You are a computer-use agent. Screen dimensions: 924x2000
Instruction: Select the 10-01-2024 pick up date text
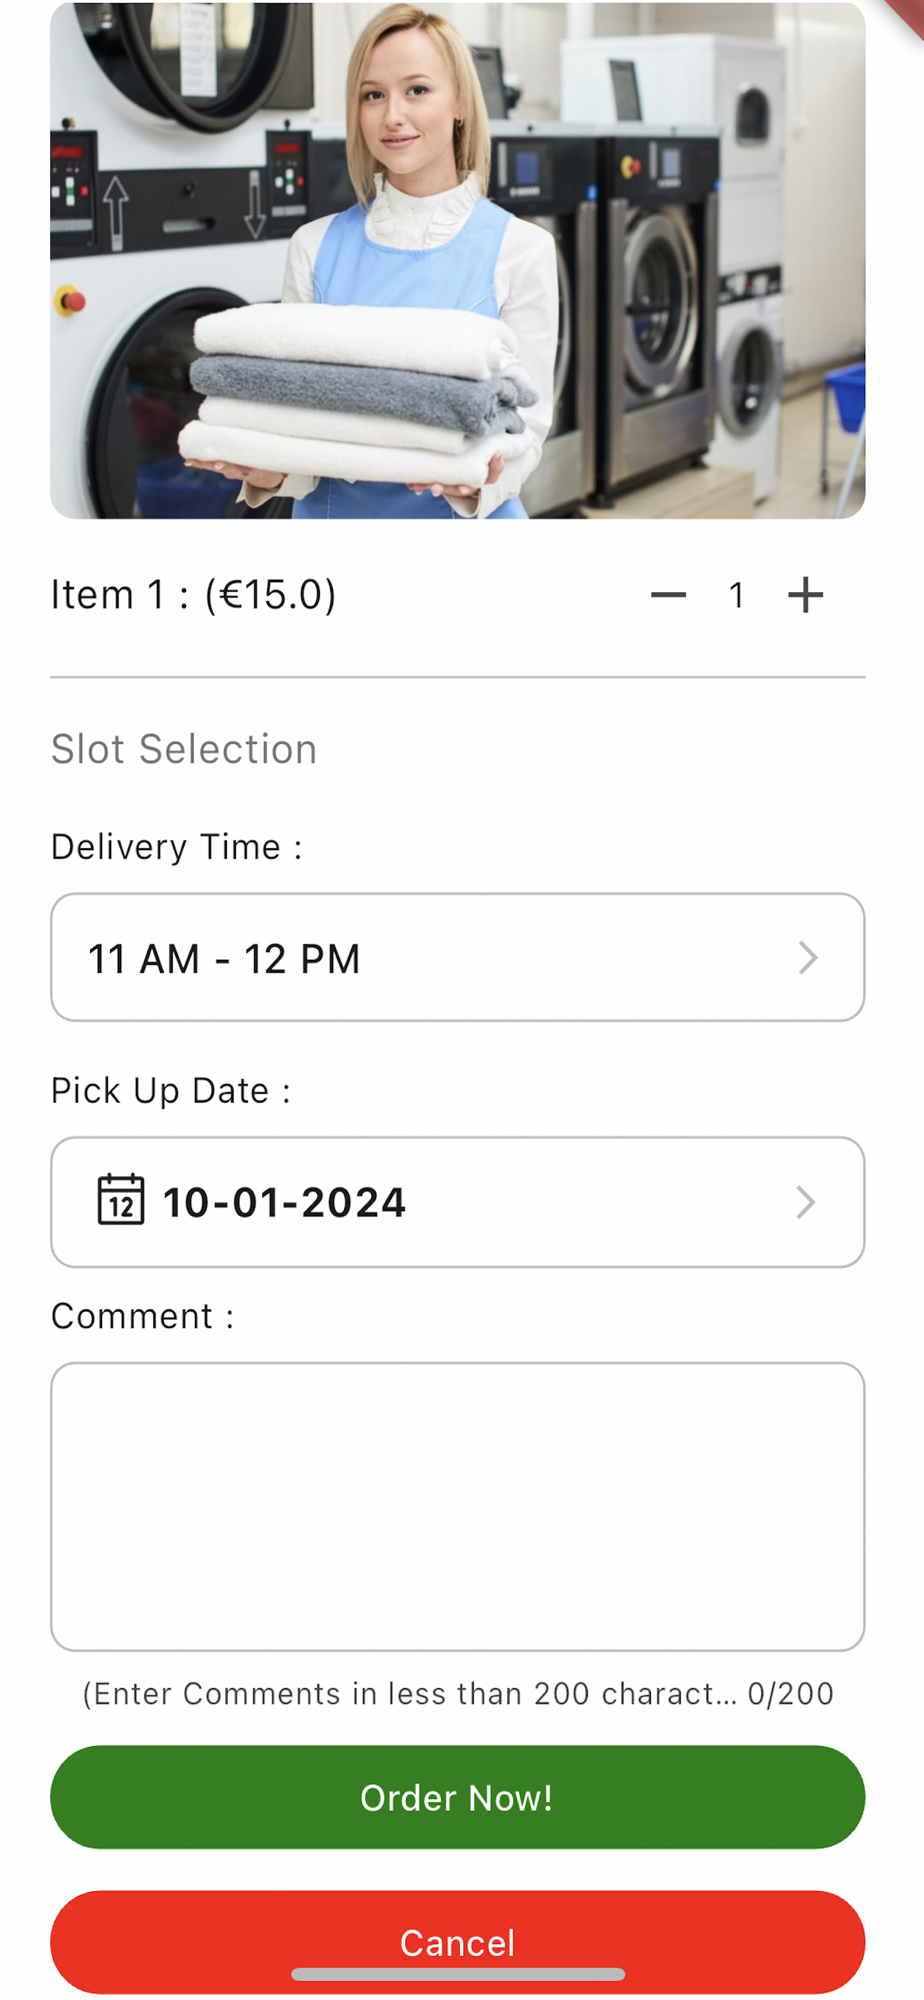coord(284,1202)
